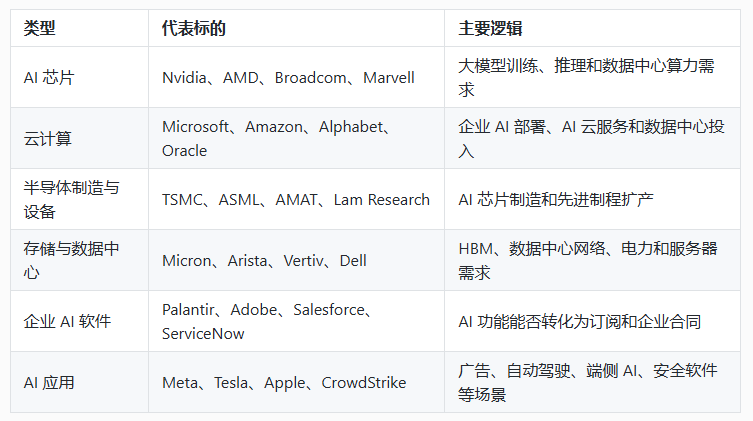Viewport: 753px width, 421px height.
Task: Click the AI 功能能否转化为订阅和企业合同 cell
Action: (592, 321)
